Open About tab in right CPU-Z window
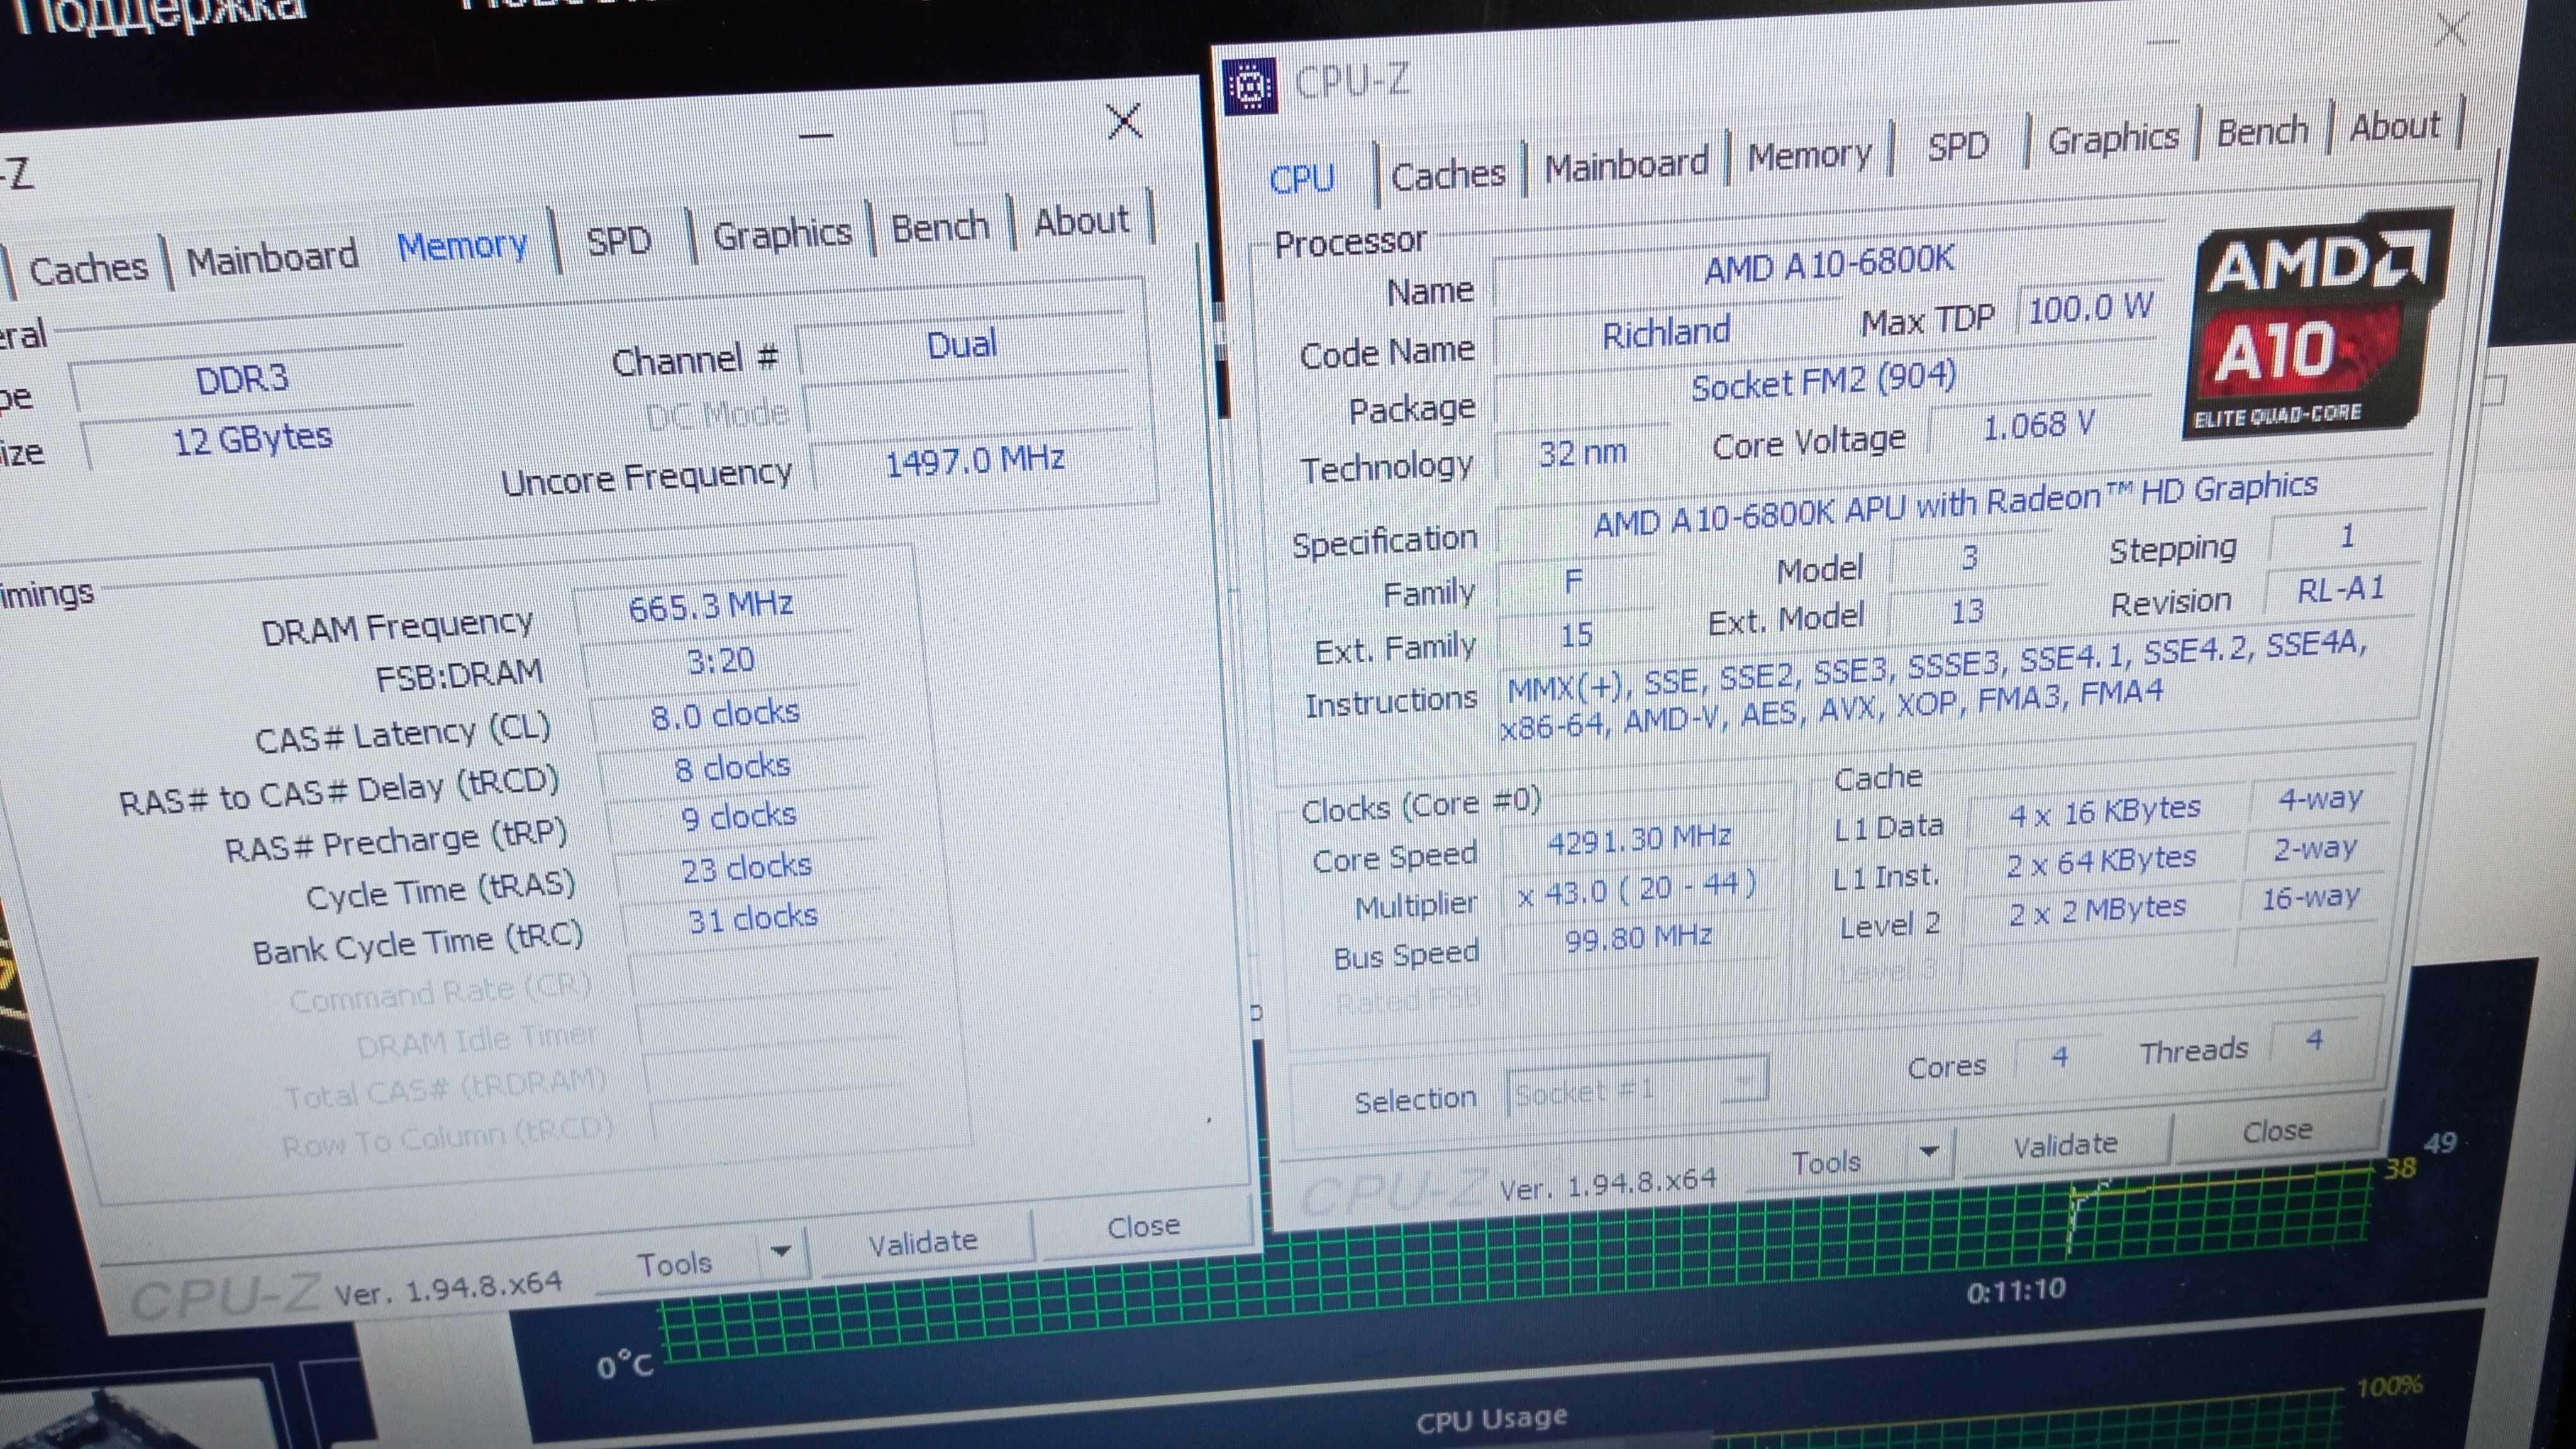Image resolution: width=2576 pixels, height=1449 pixels. point(2394,126)
